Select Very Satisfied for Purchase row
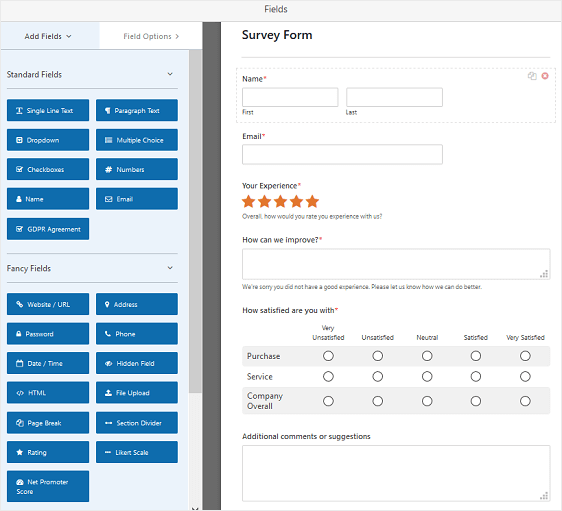The width and height of the screenshot is (562, 511). [x=525, y=356]
